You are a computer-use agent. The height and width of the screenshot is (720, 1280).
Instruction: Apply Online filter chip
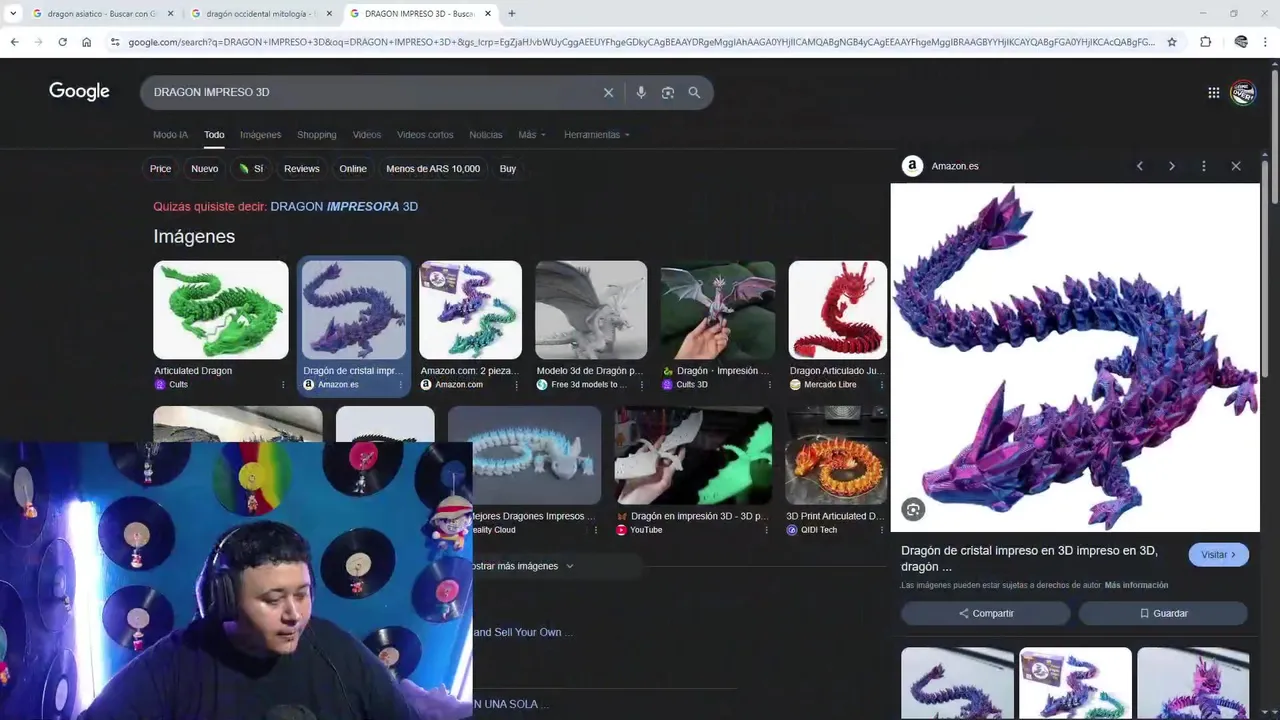coord(353,169)
